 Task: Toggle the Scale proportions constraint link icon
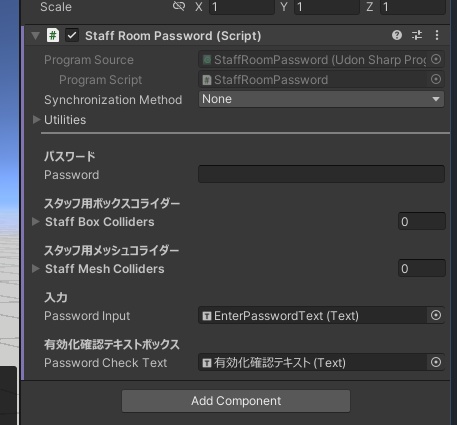[x=179, y=6]
